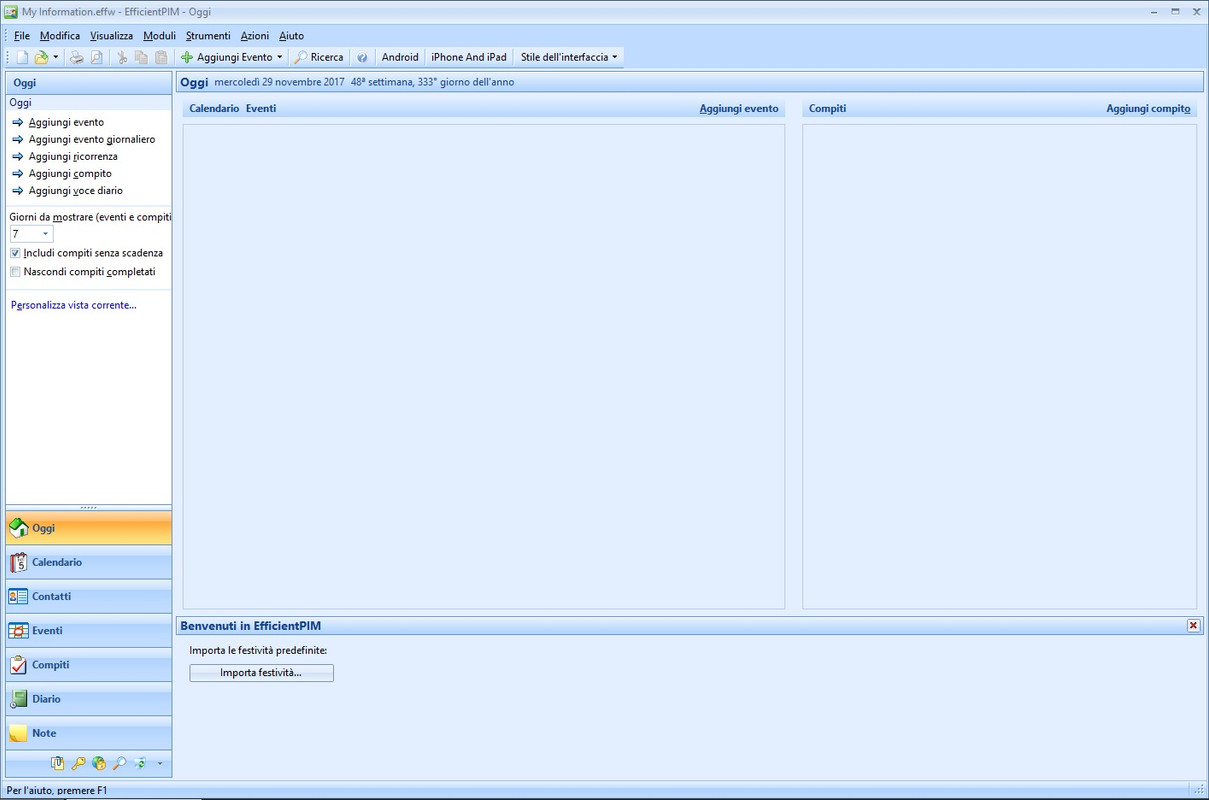
Task: Open the Eventi navigation module
Action: [x=88, y=630]
